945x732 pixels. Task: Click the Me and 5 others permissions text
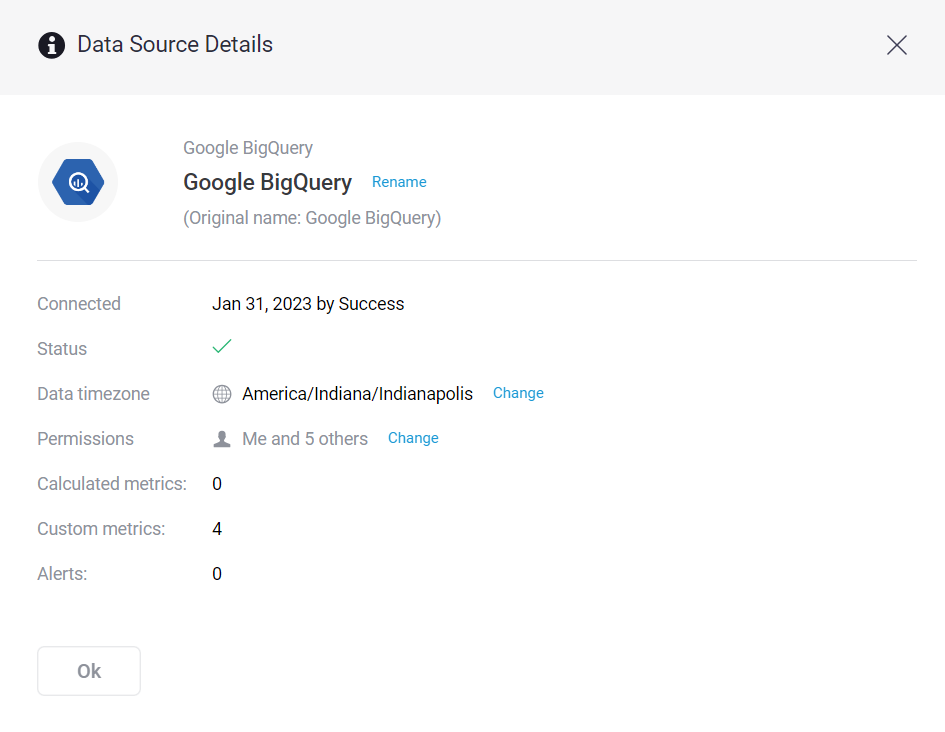[304, 438]
